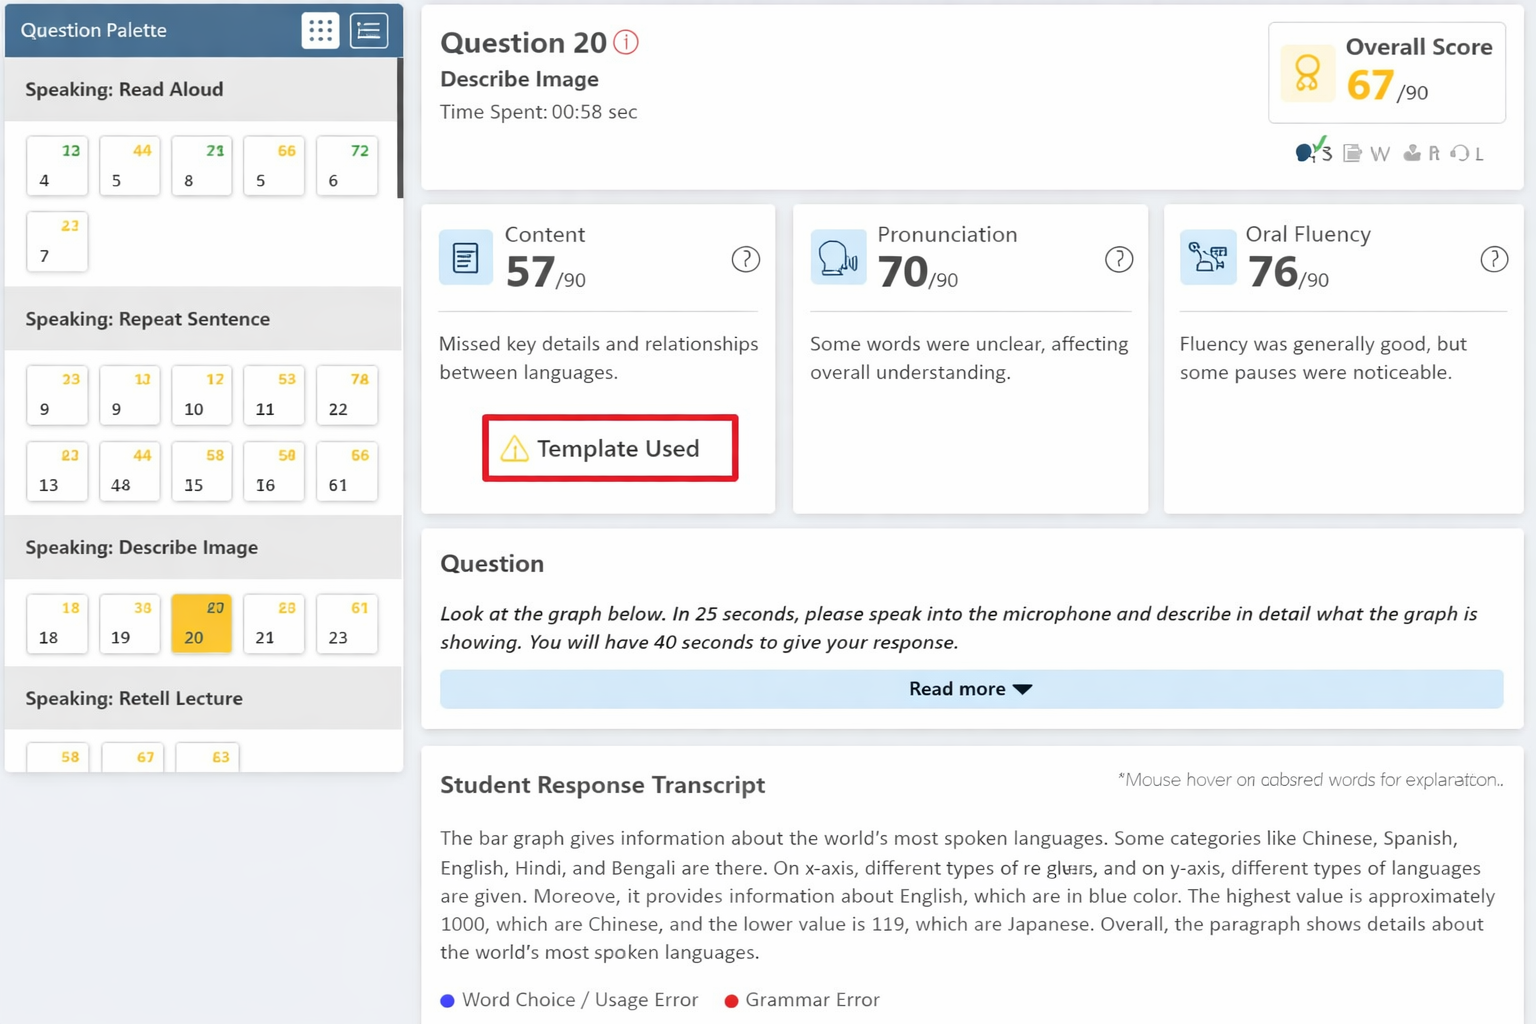Click the Question 20 info icon

[x=626, y=42]
